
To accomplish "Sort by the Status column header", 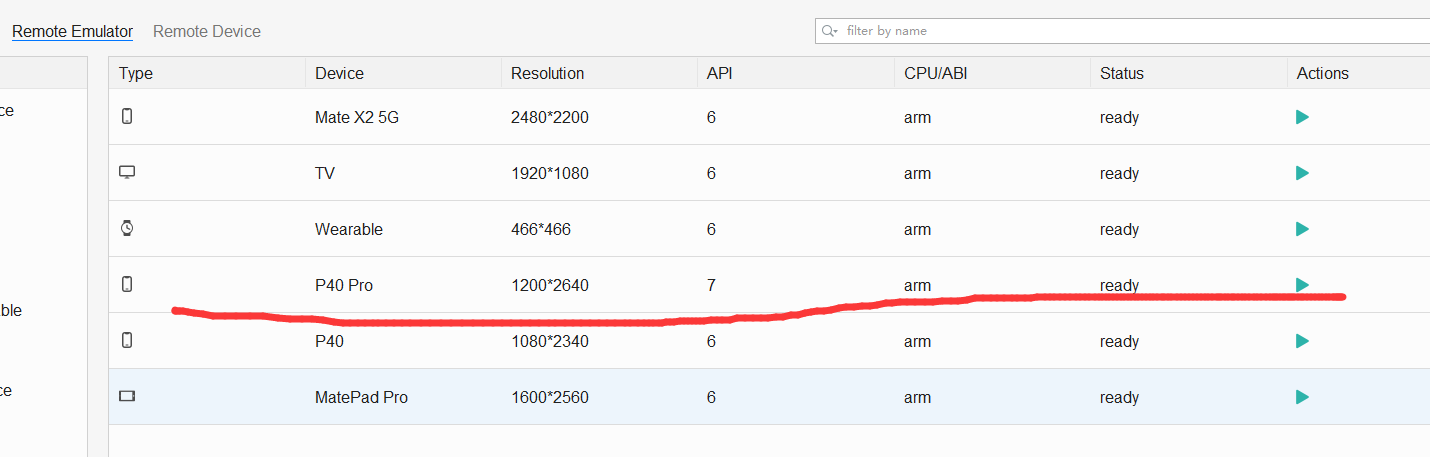I will coord(1122,73).
